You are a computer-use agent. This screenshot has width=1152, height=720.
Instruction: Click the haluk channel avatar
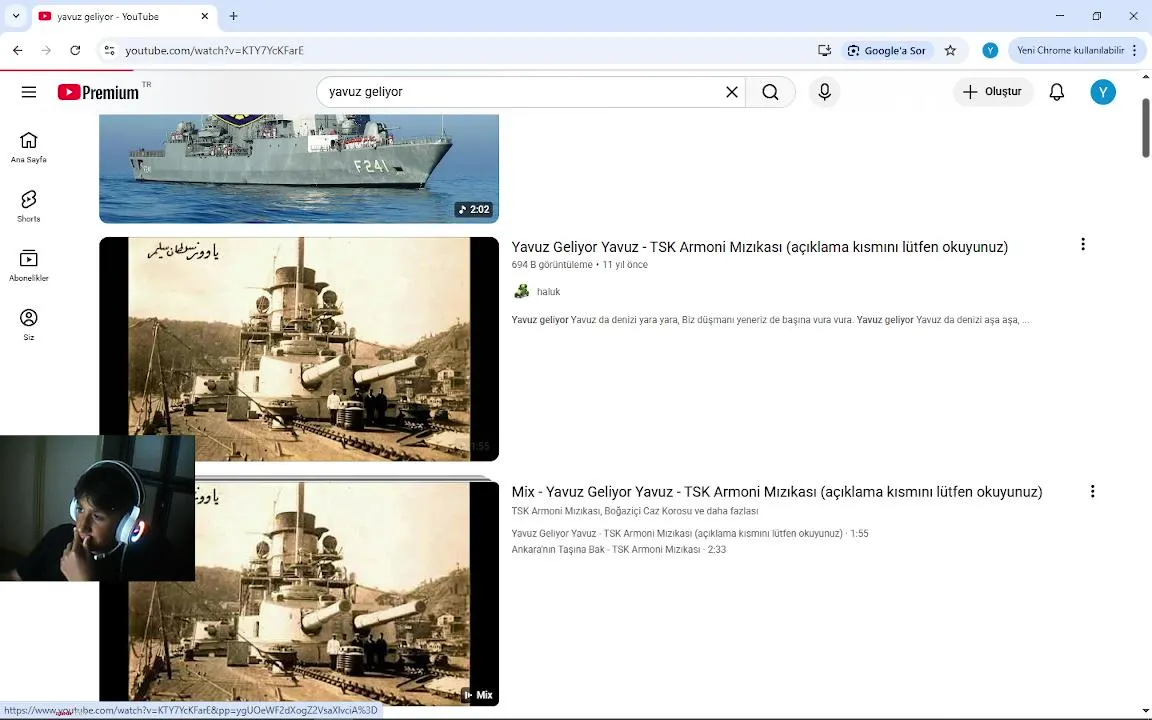point(521,292)
